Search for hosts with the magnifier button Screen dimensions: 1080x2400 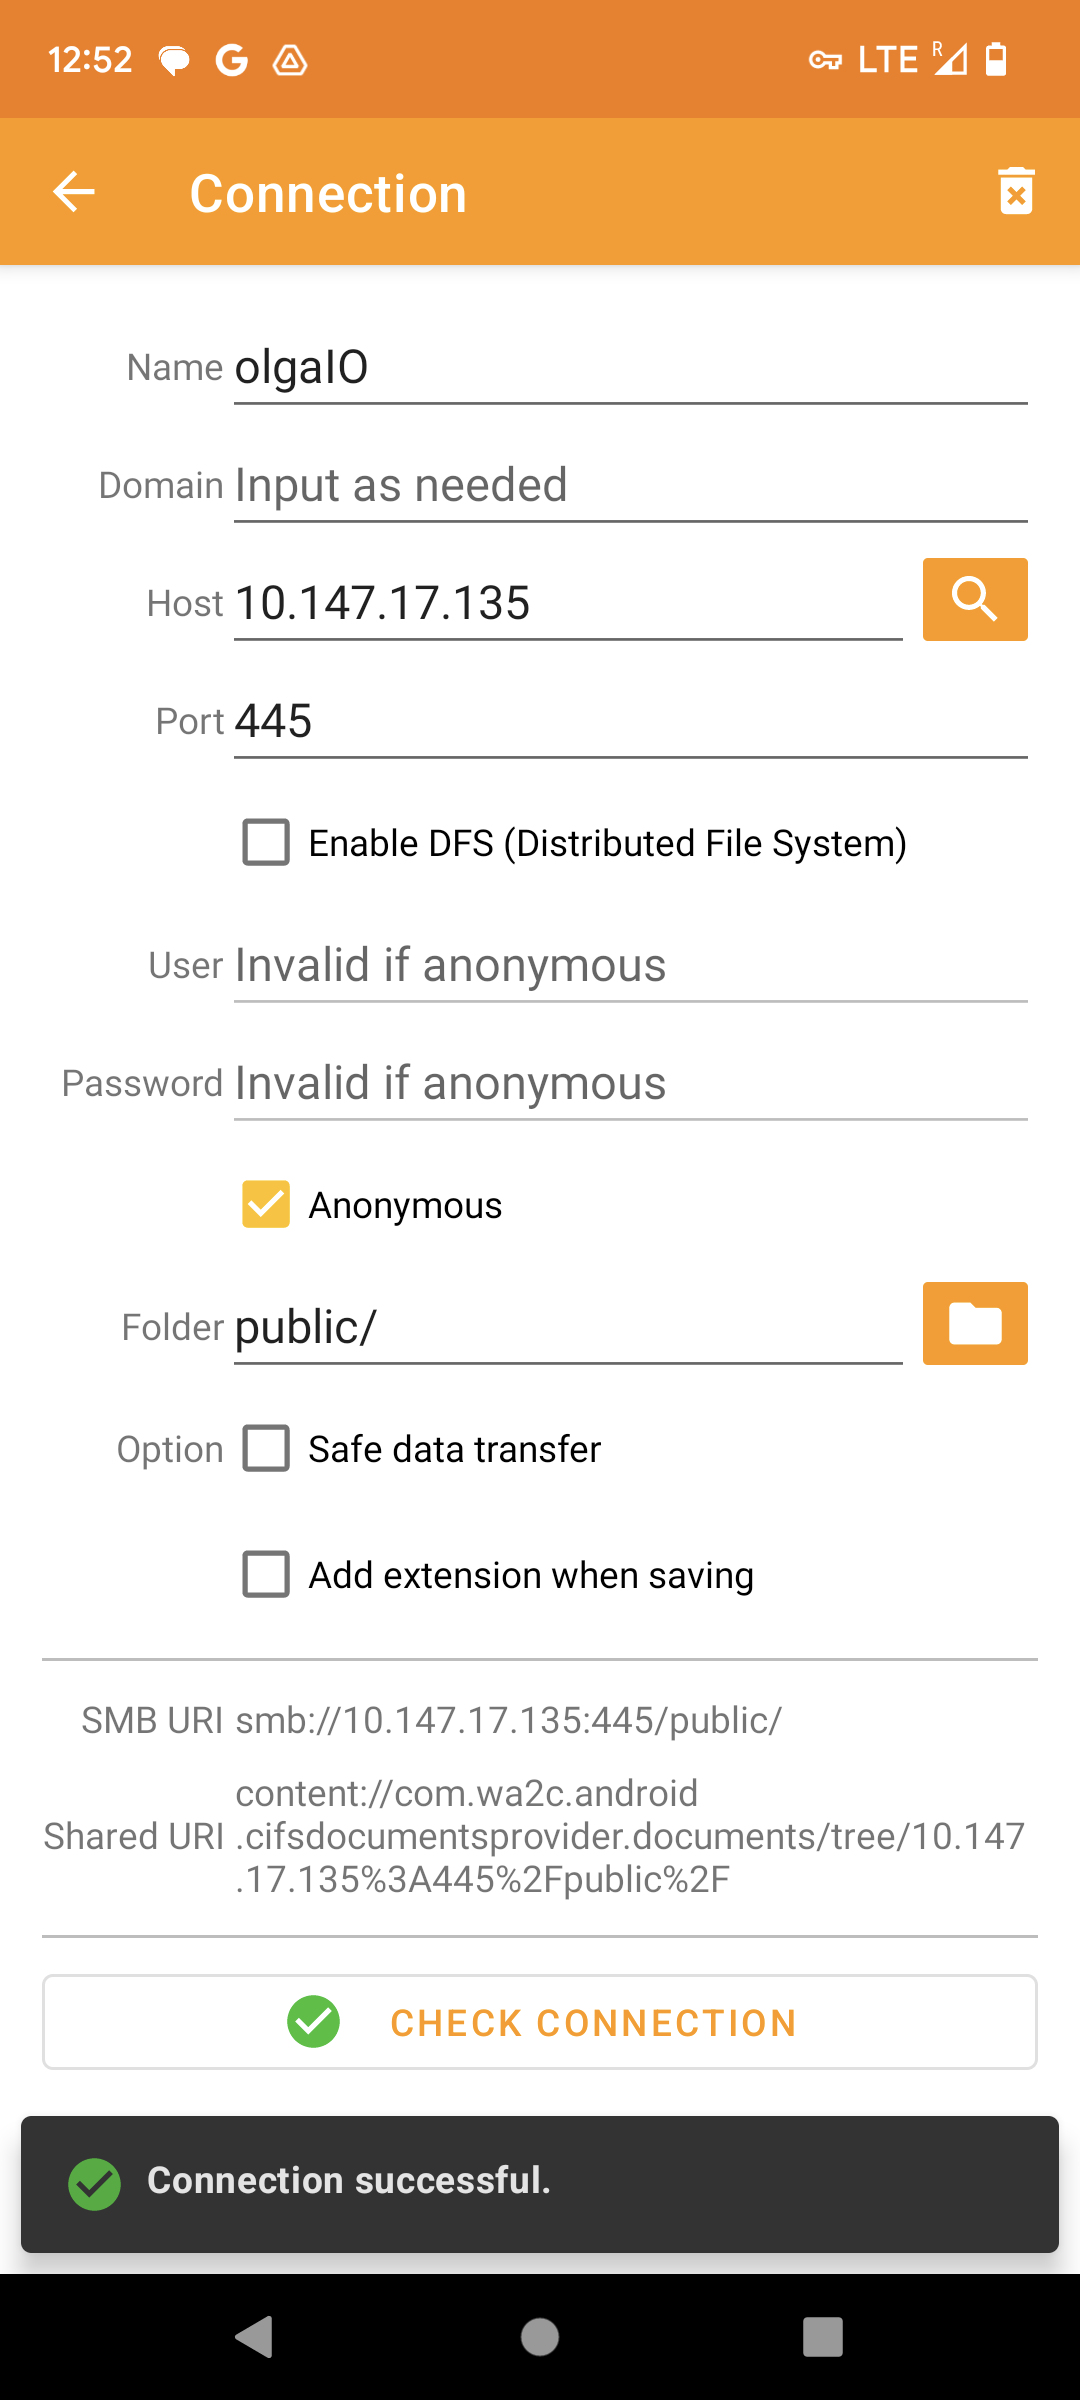tap(975, 599)
